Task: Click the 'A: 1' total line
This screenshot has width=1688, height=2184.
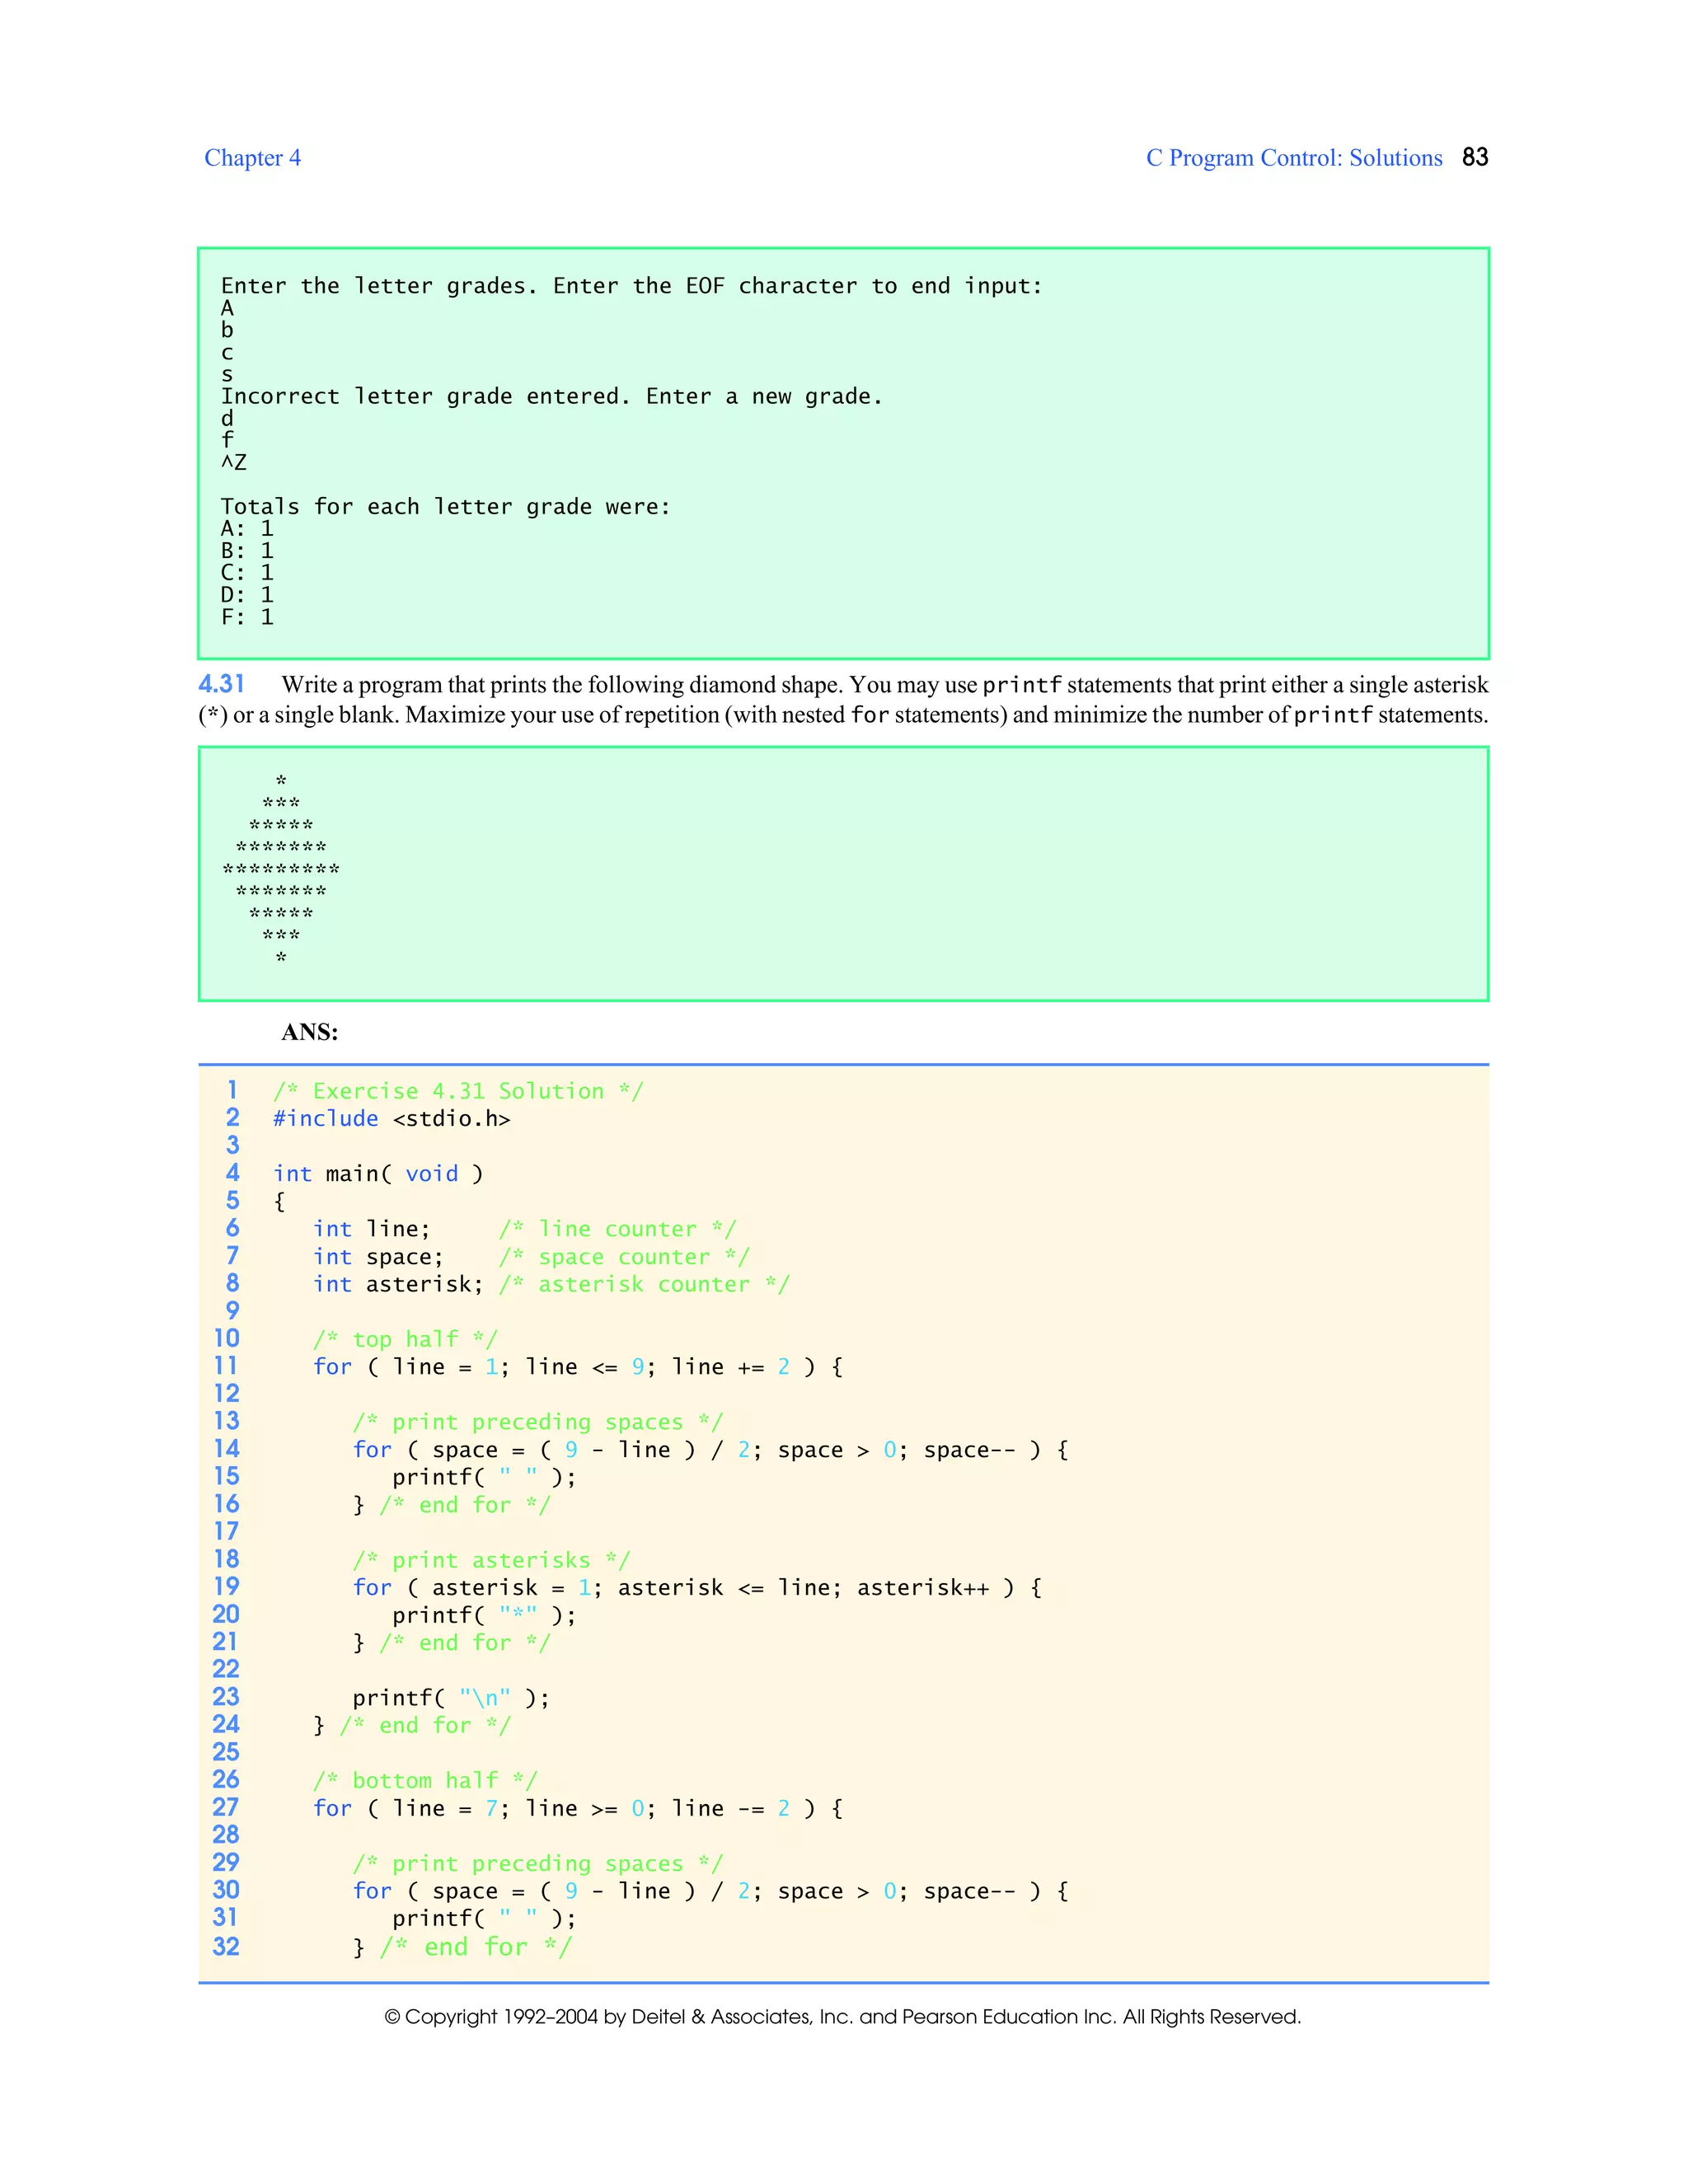Action: tap(247, 529)
